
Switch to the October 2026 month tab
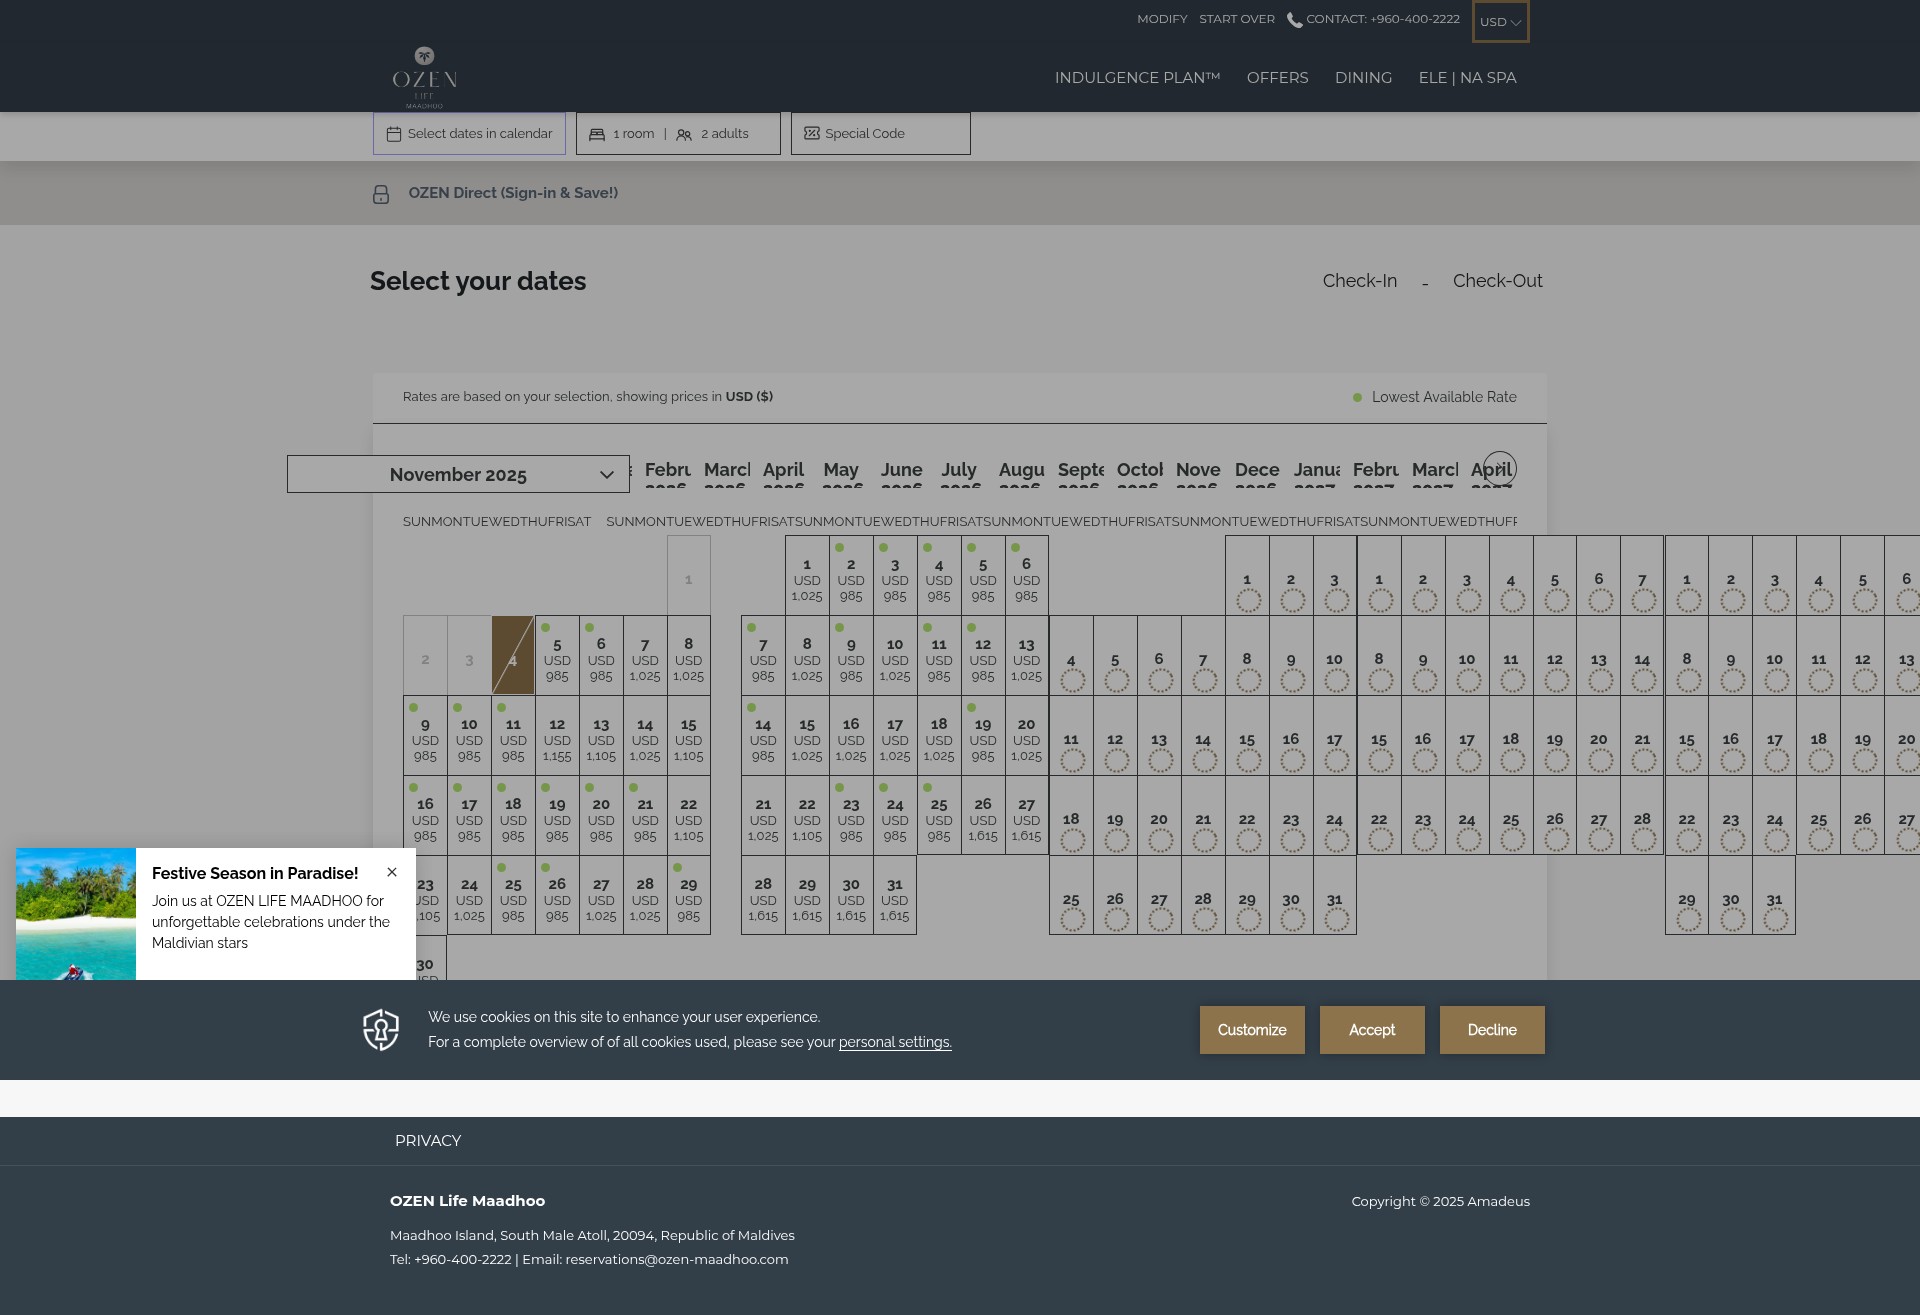coord(1138,472)
